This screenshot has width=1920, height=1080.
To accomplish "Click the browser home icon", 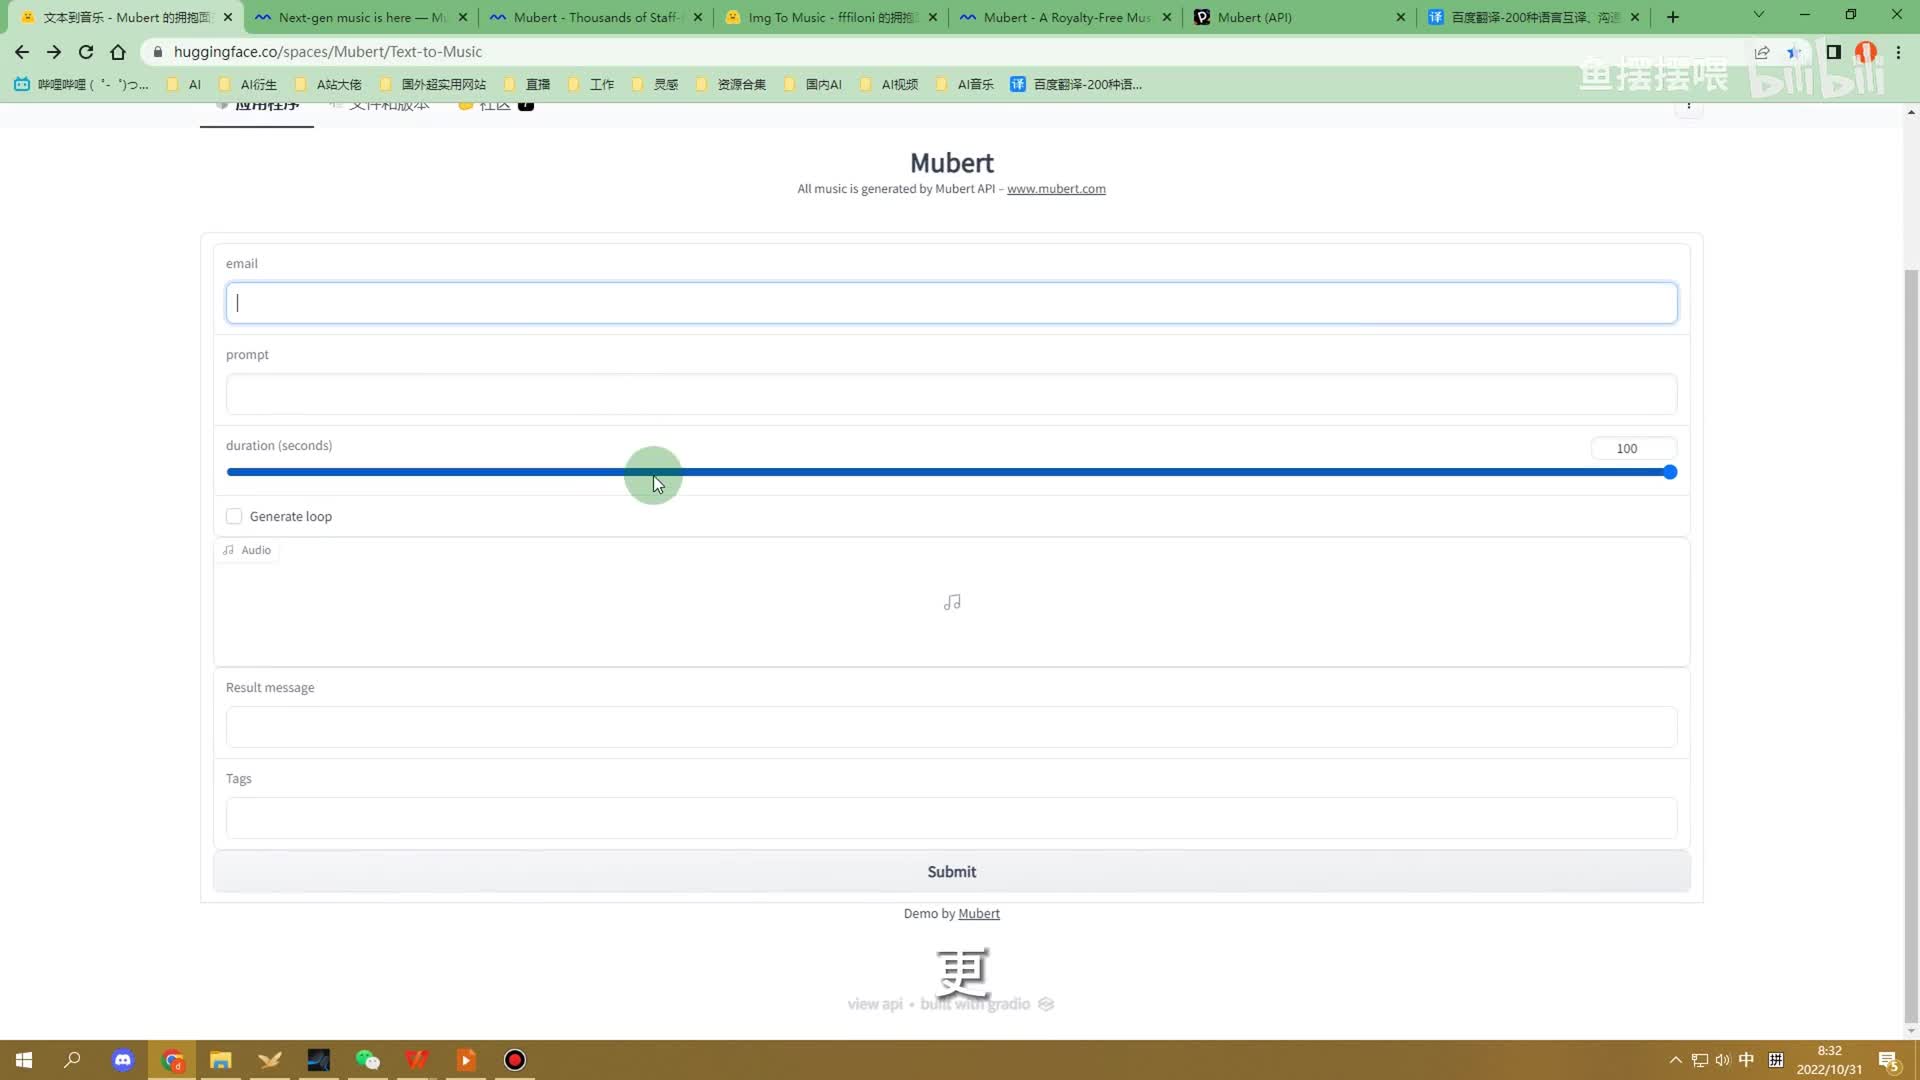I will click(x=118, y=52).
